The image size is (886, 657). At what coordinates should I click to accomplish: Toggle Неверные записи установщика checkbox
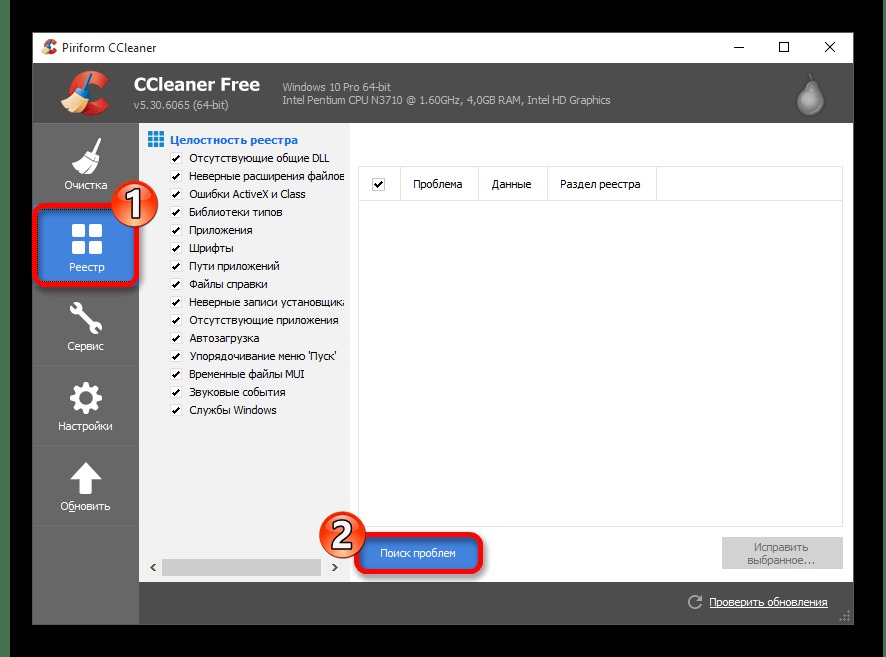click(176, 302)
